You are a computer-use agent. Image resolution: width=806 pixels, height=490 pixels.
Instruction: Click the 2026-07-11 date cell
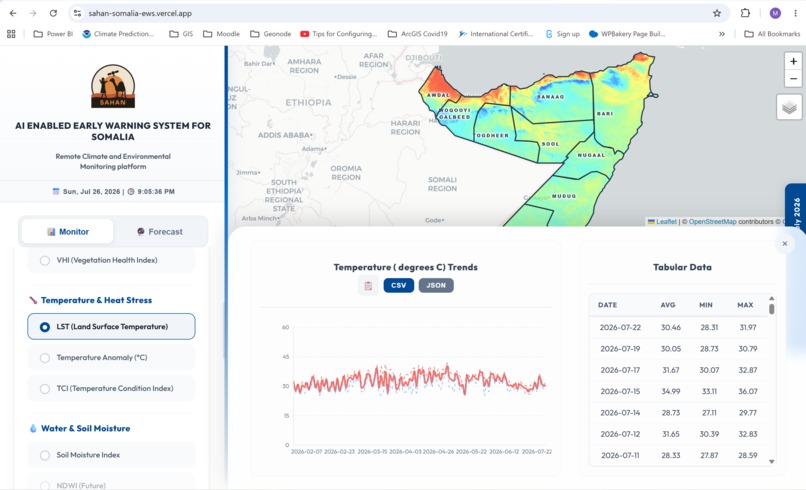tap(620, 456)
